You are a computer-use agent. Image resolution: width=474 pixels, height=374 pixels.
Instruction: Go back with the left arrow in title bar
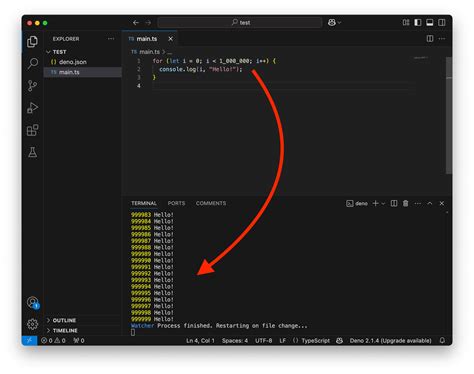click(x=135, y=23)
